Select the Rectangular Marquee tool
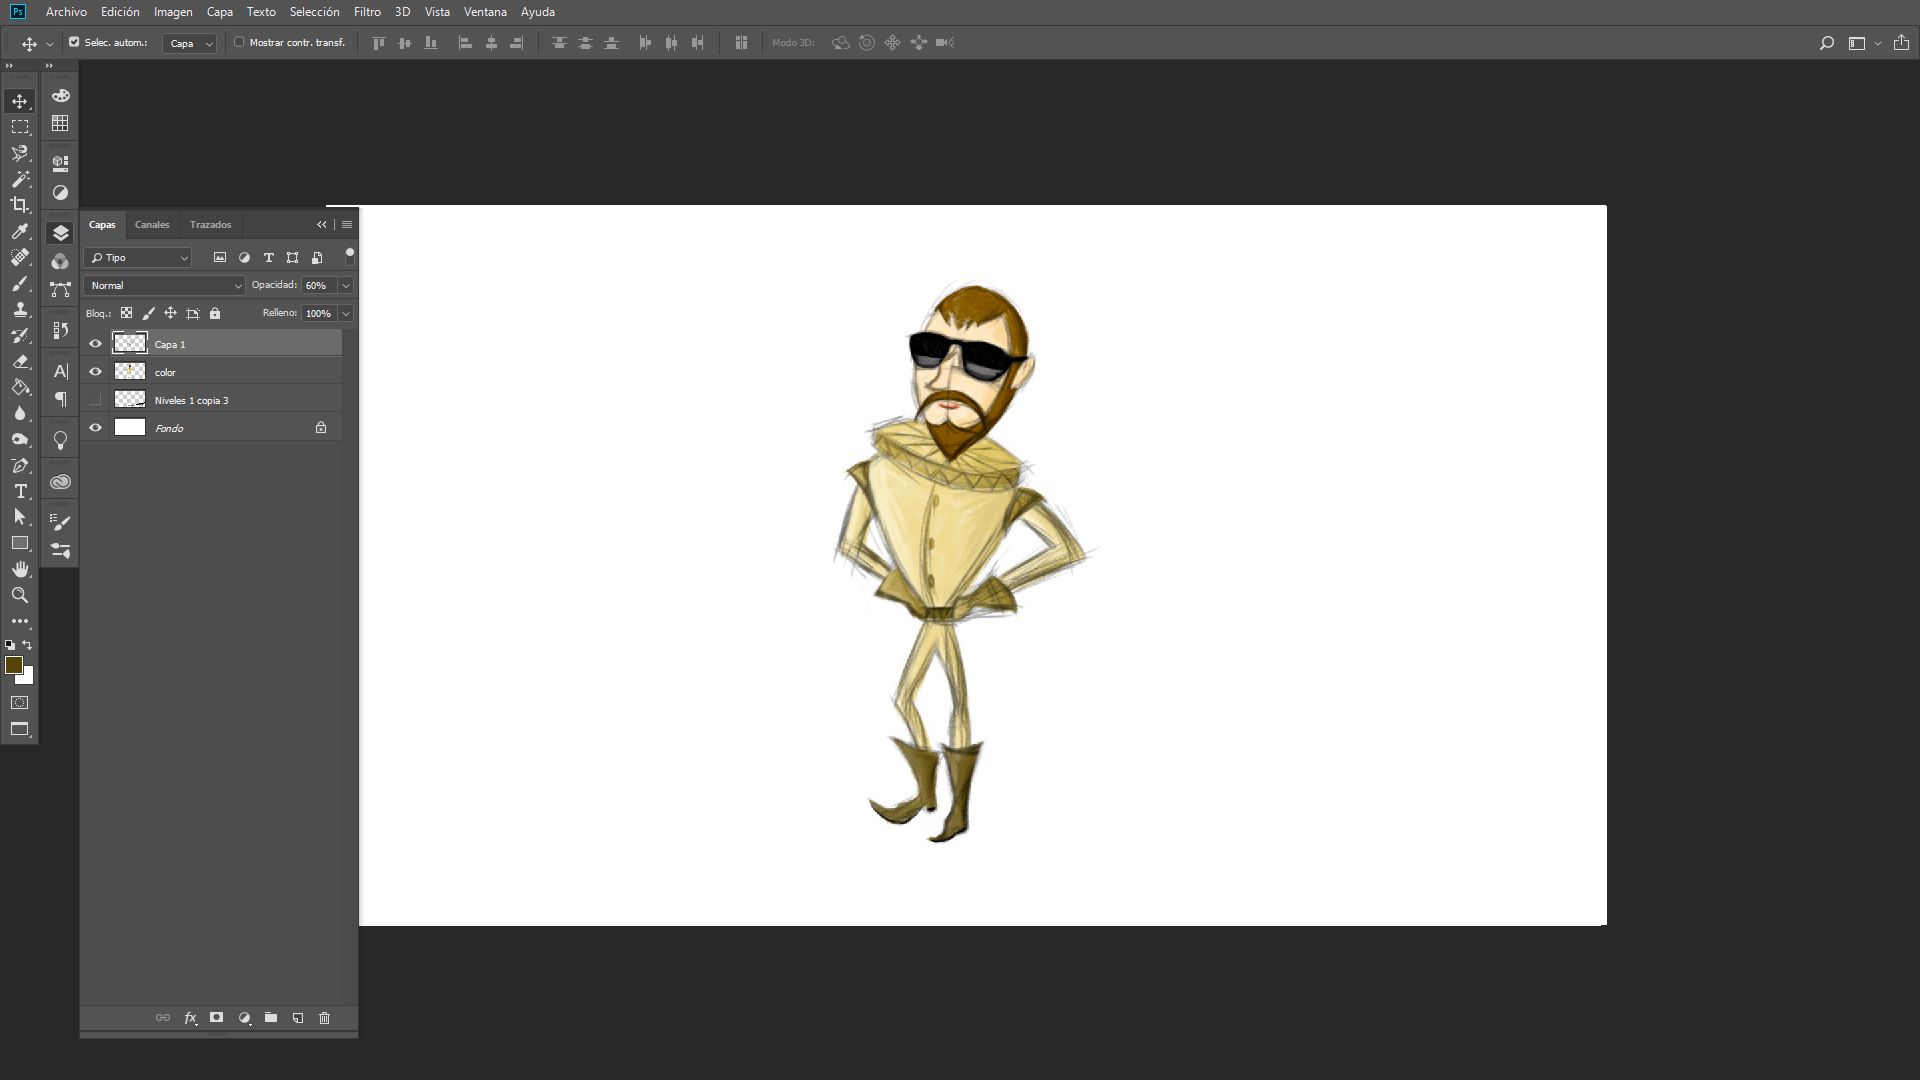 pyautogui.click(x=20, y=127)
